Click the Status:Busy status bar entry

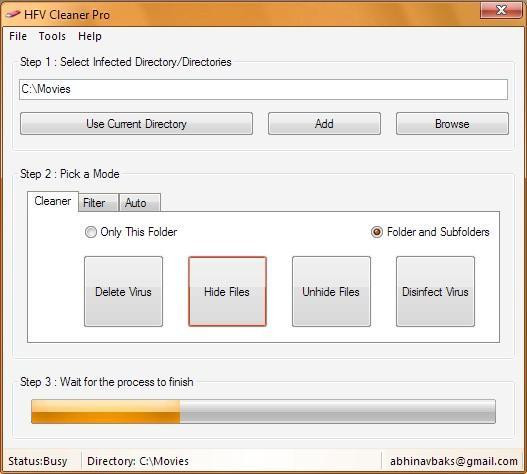38,461
